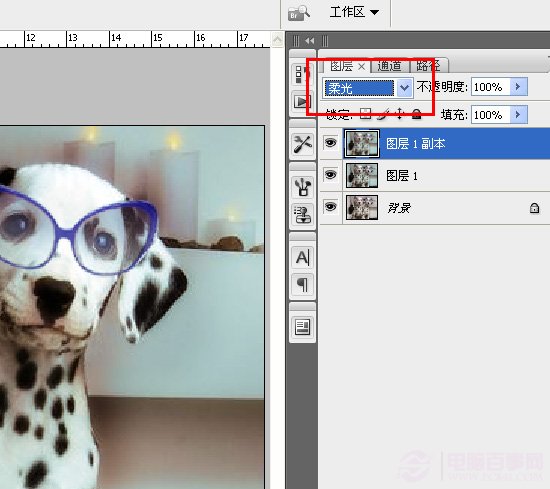The height and width of the screenshot is (489, 550).
Task: Hide the 图层 1 layer
Action: tap(330, 174)
